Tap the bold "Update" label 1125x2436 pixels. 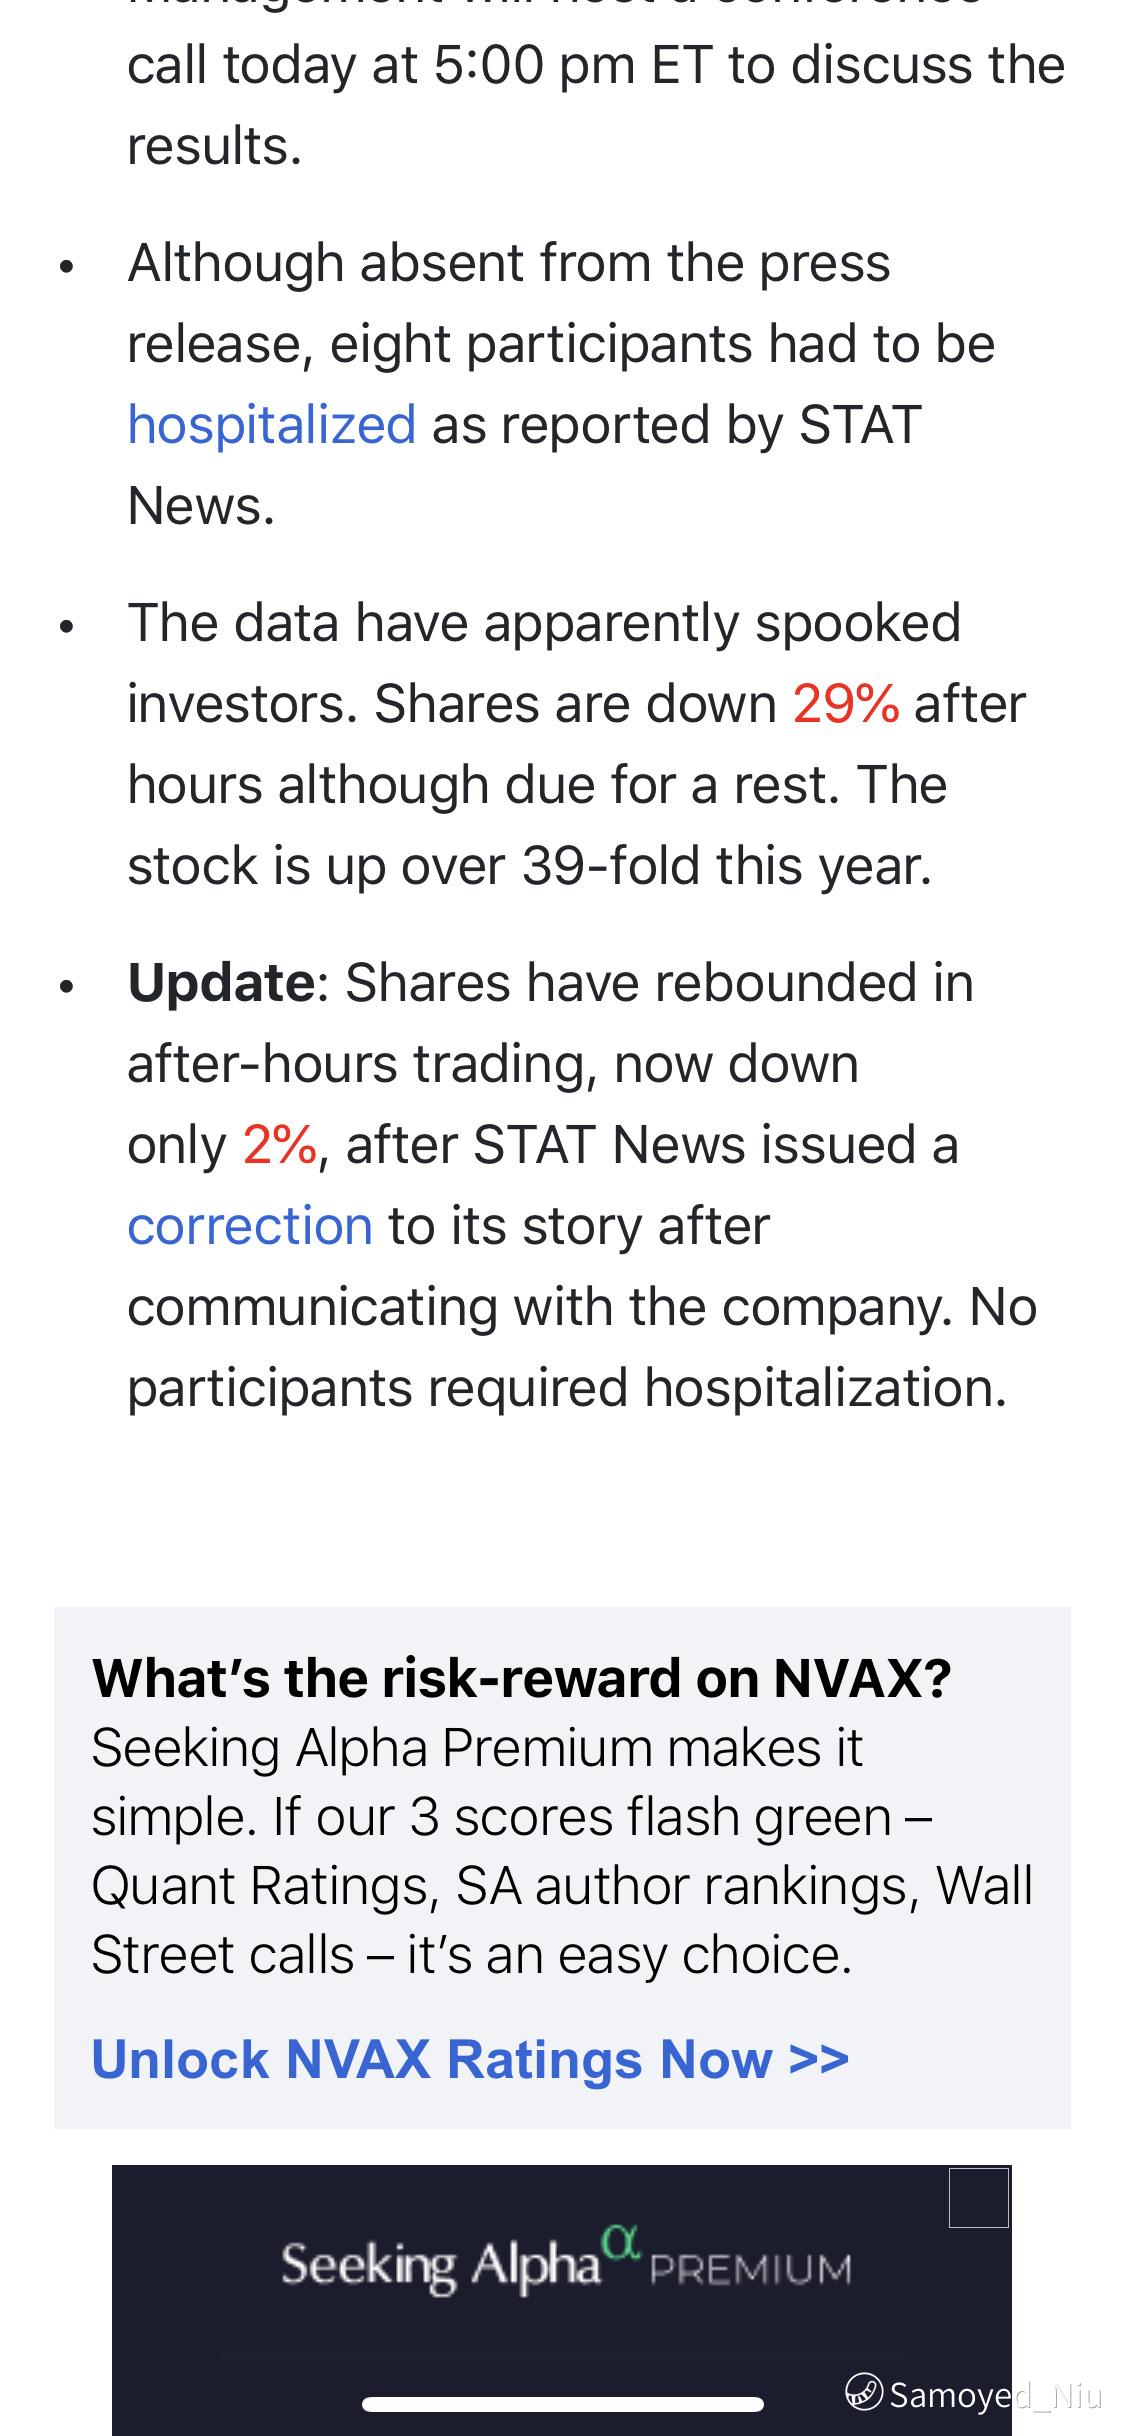[x=222, y=982]
